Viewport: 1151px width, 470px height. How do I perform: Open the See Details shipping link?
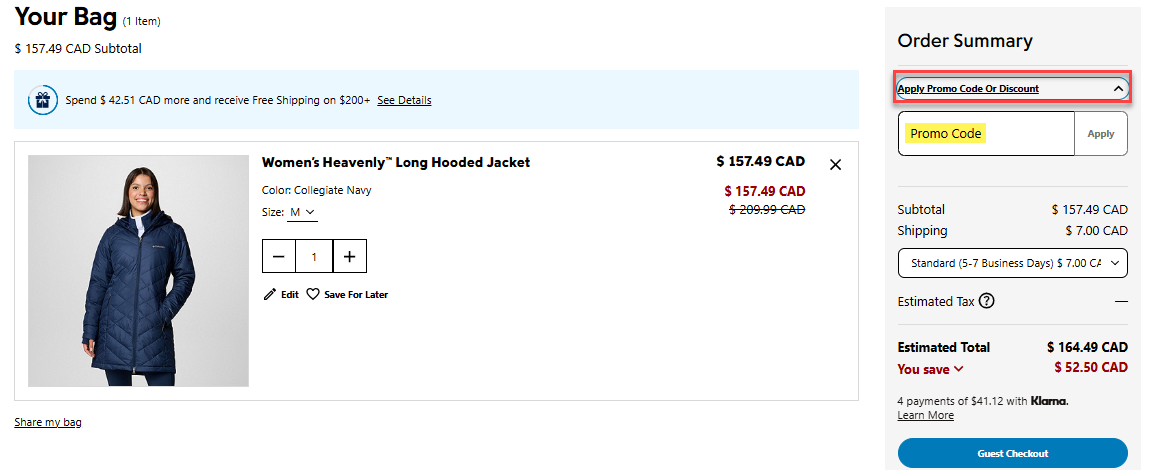click(404, 100)
